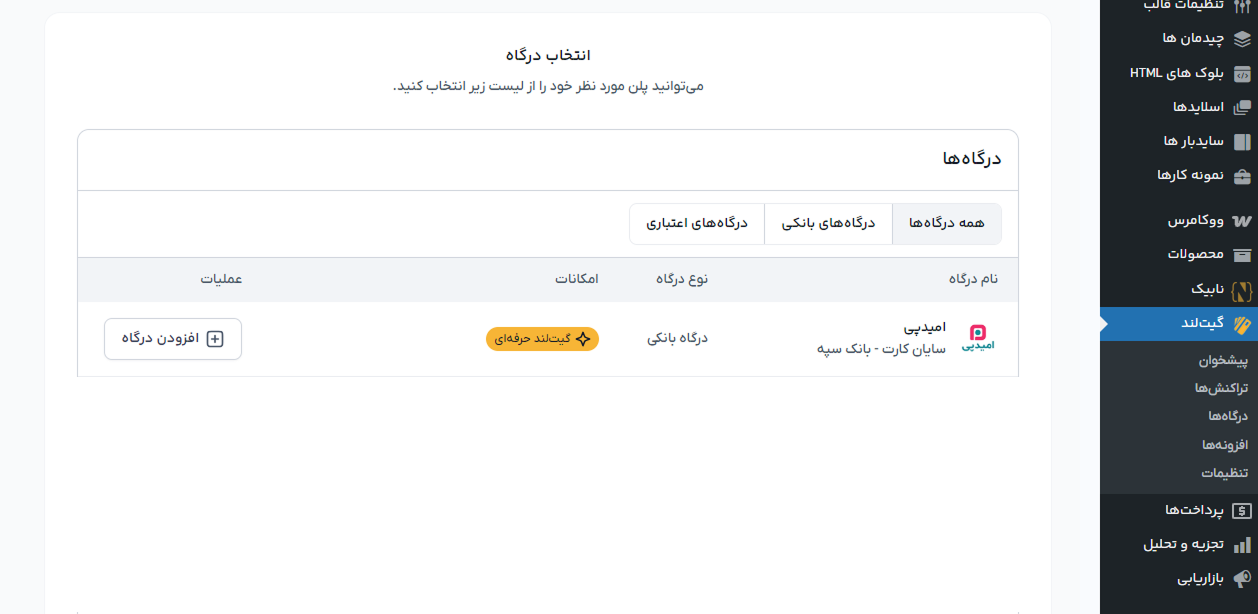This screenshot has width=1258, height=614.
Task: Switch to درگاه‌های بانکی tab
Action: [x=828, y=224]
